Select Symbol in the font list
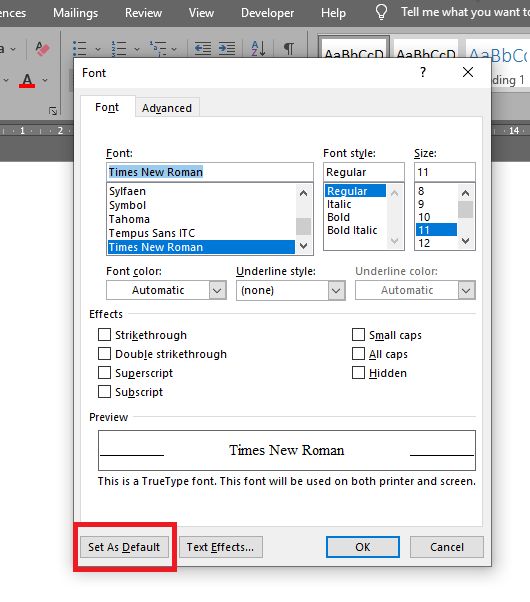 201,205
